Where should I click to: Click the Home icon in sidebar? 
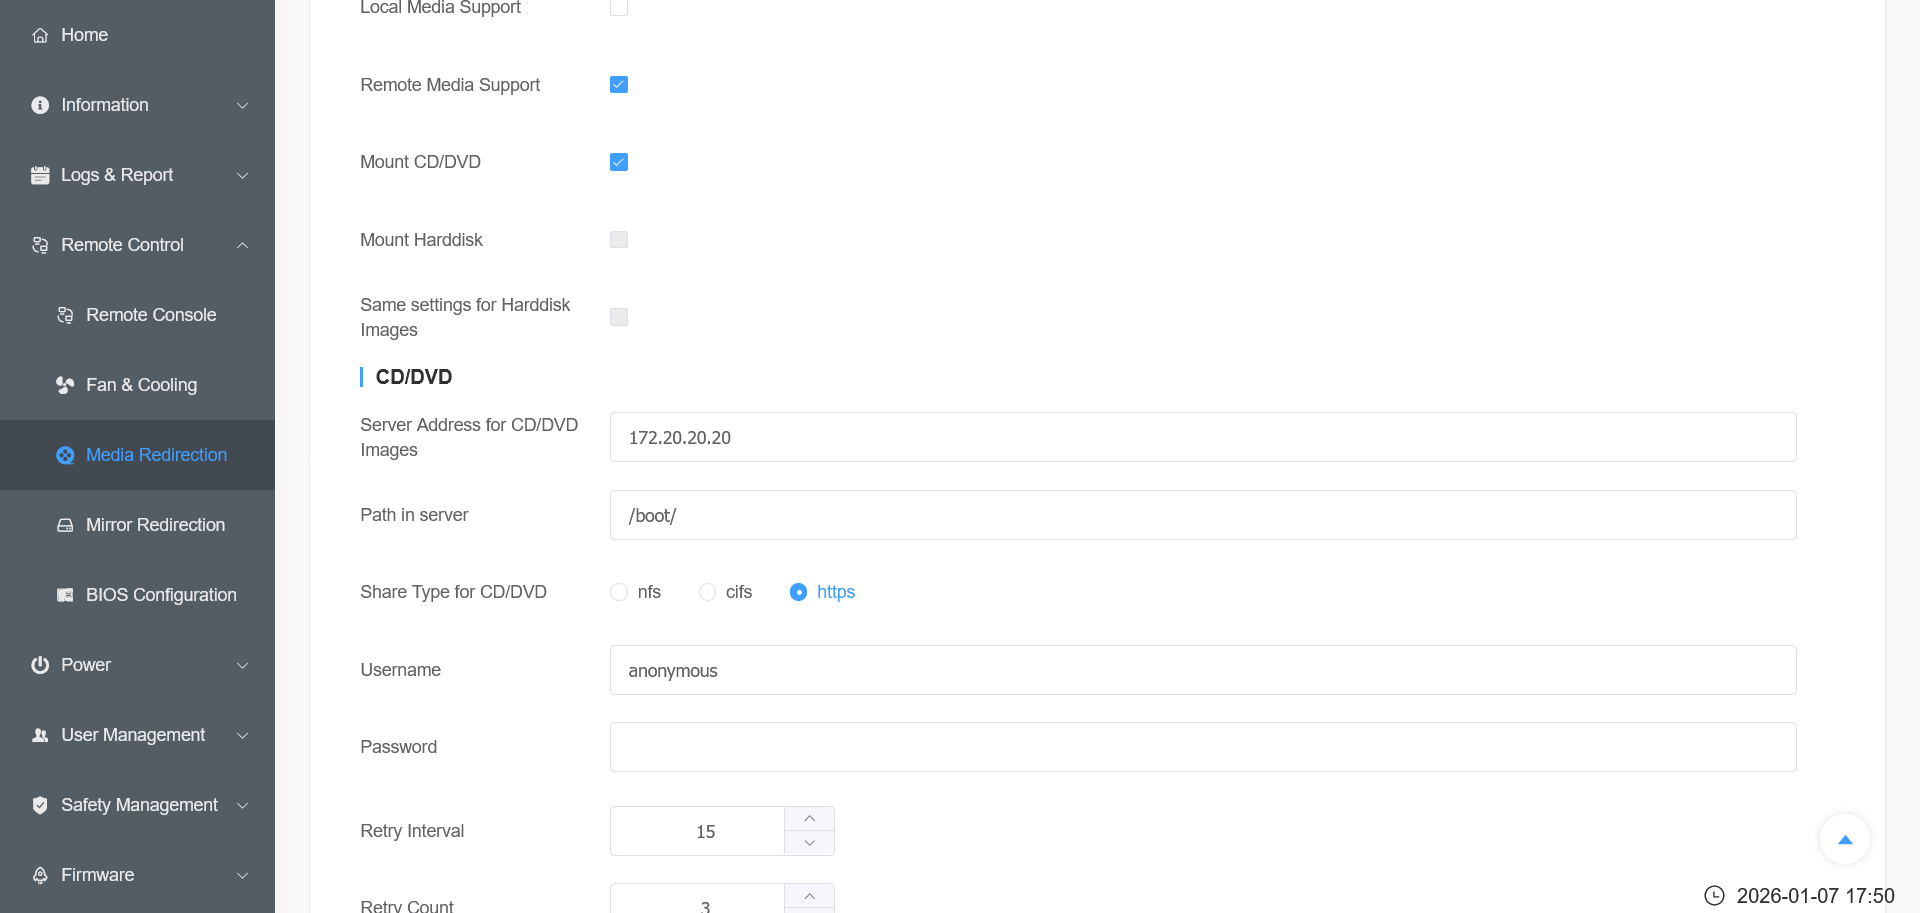pyautogui.click(x=40, y=35)
